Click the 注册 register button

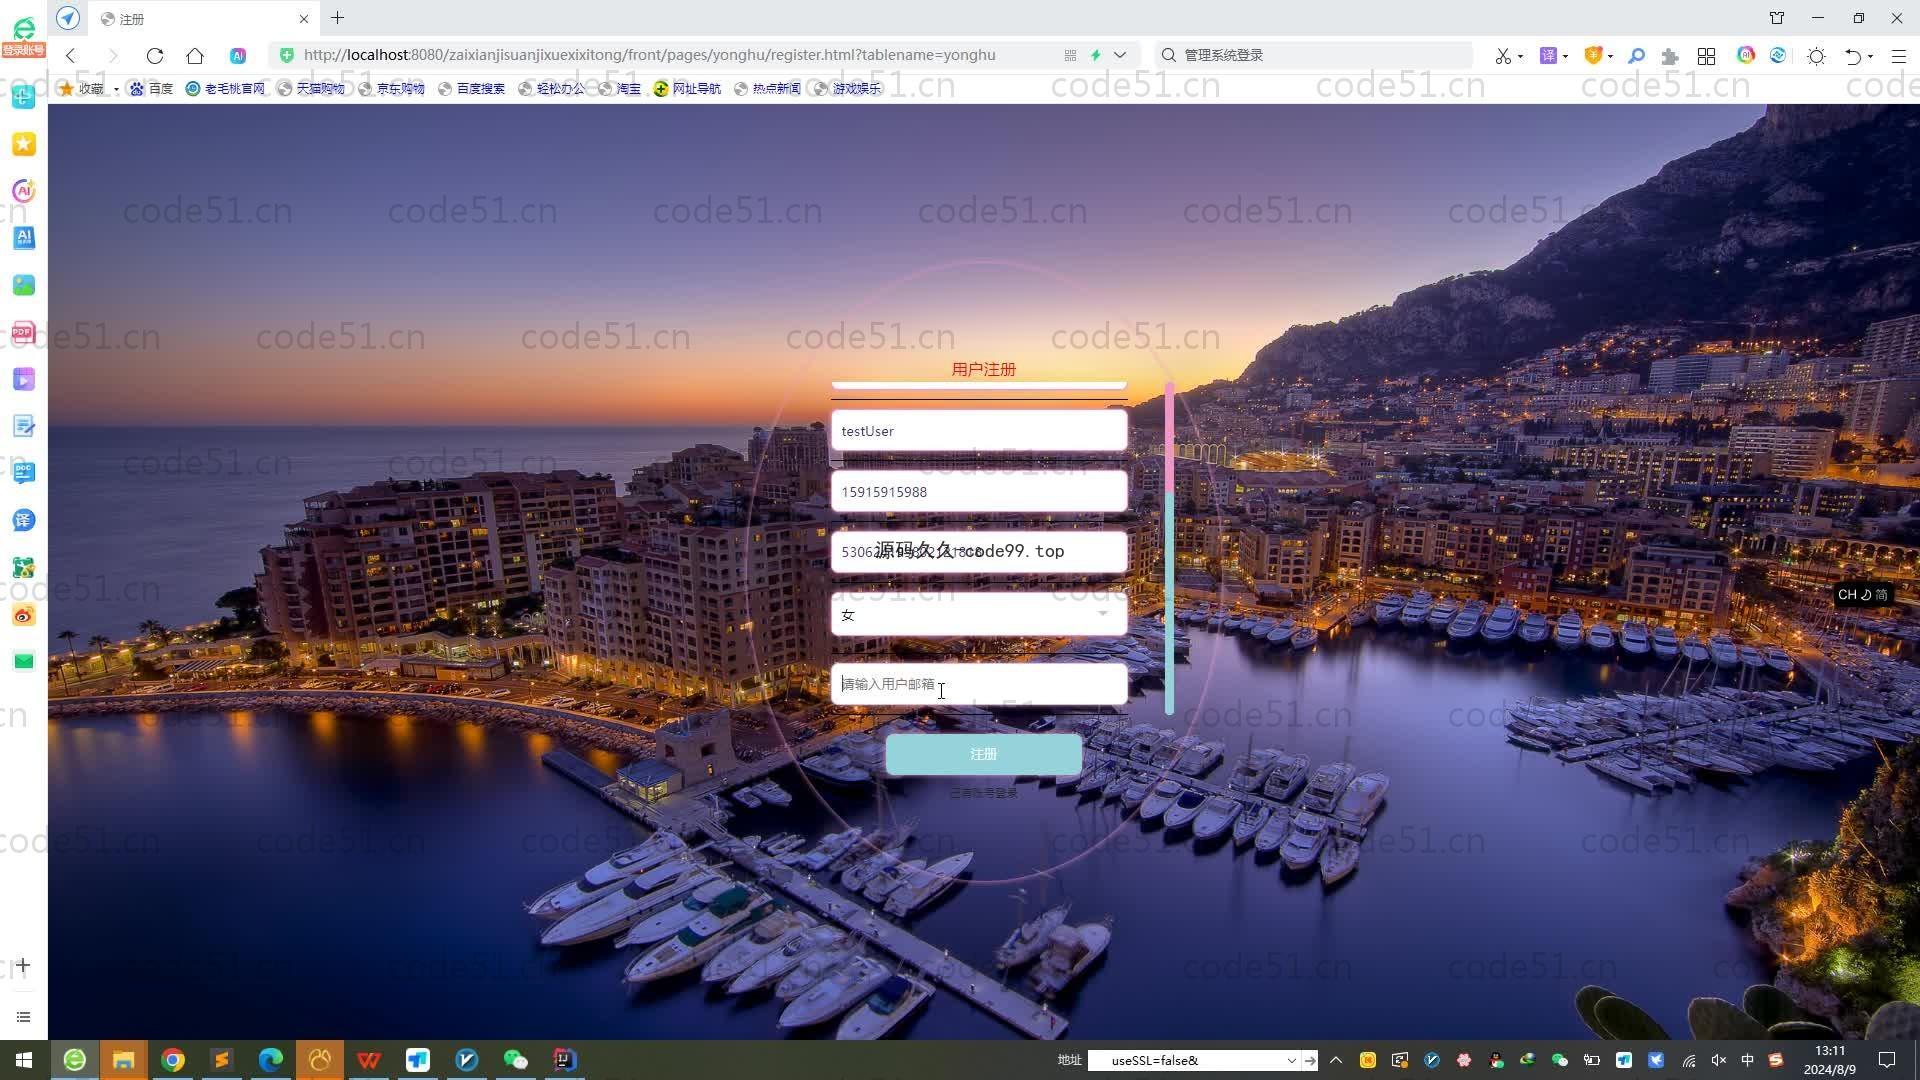pos(983,754)
